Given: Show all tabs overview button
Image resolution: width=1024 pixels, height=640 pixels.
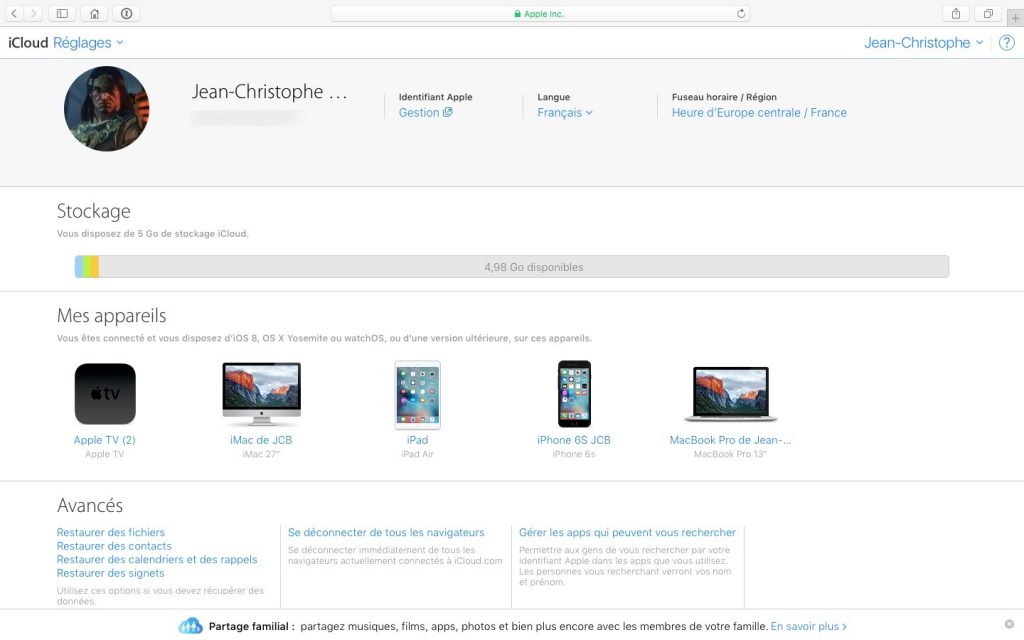Looking at the screenshot, I should click(988, 13).
